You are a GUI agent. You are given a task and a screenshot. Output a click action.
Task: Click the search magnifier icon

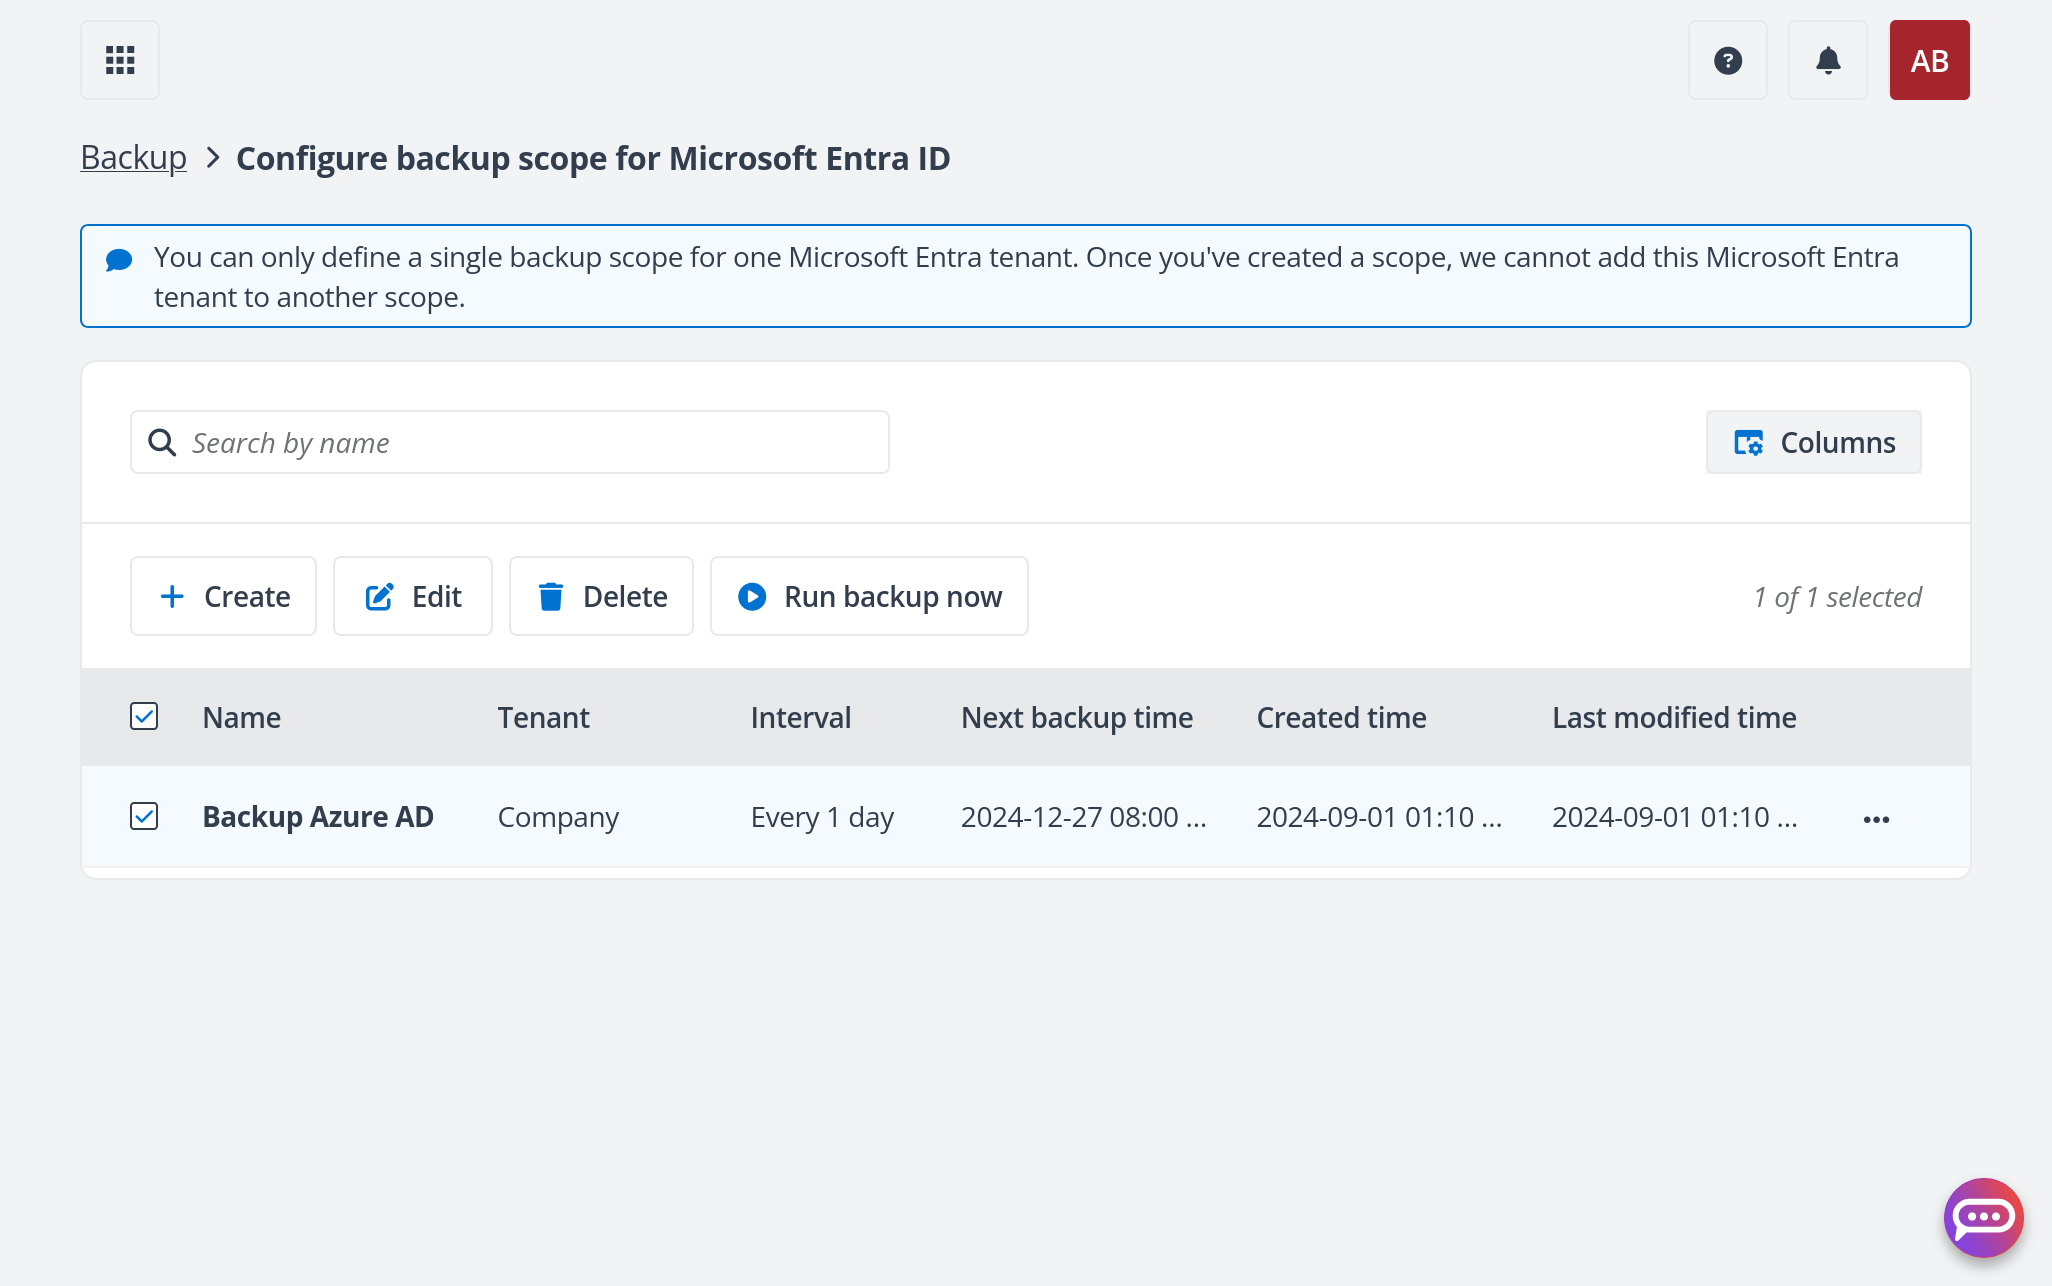pos(162,442)
